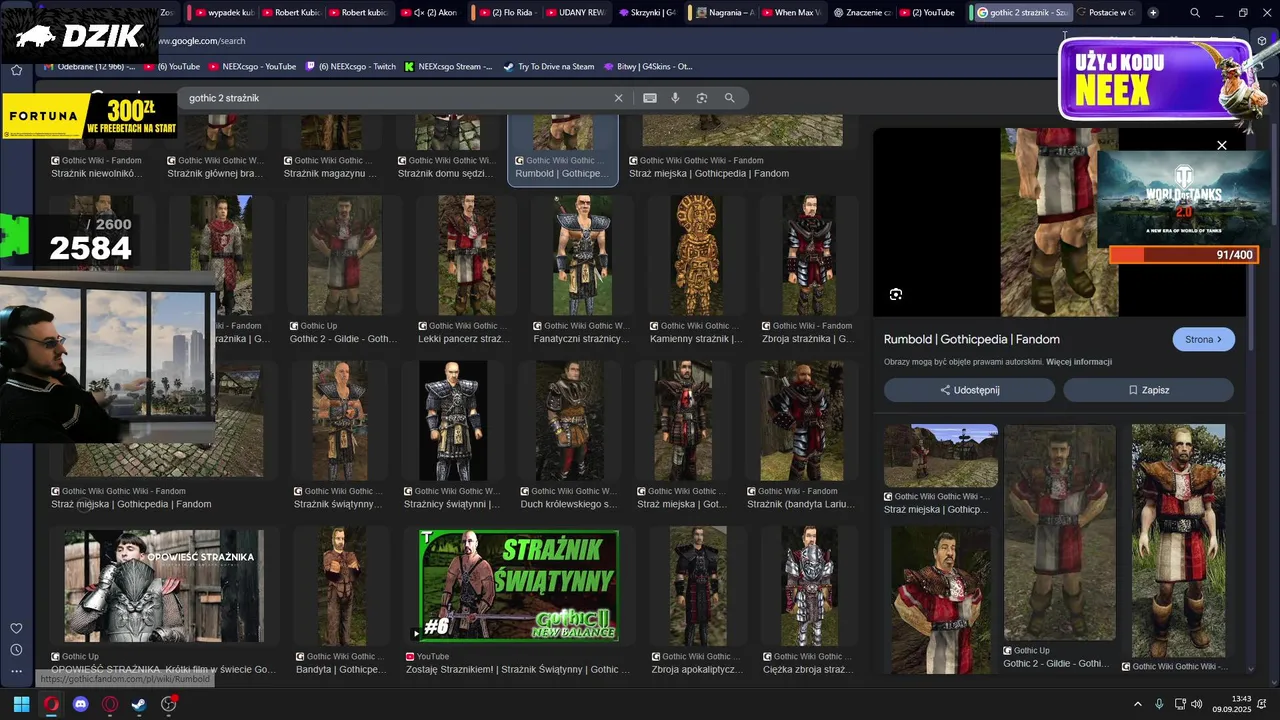The image size is (1280, 720).
Task: Open the three-dots menu in Opera sidebar
Action: (16, 672)
